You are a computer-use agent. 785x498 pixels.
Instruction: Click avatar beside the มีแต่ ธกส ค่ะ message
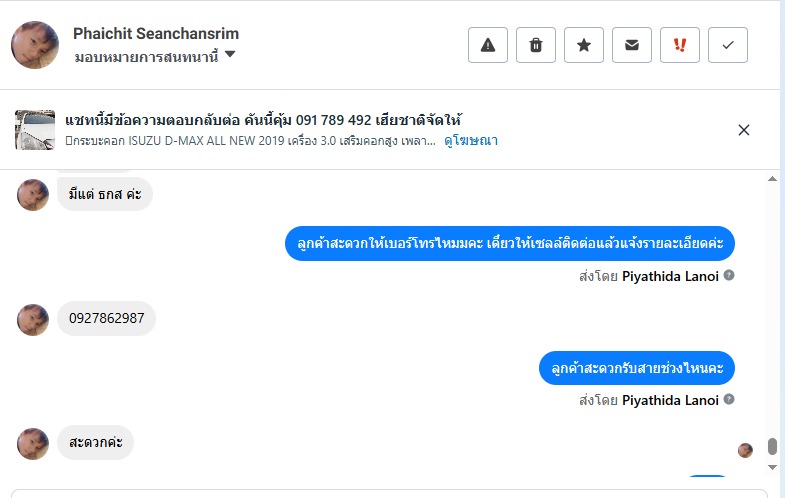pos(33,195)
